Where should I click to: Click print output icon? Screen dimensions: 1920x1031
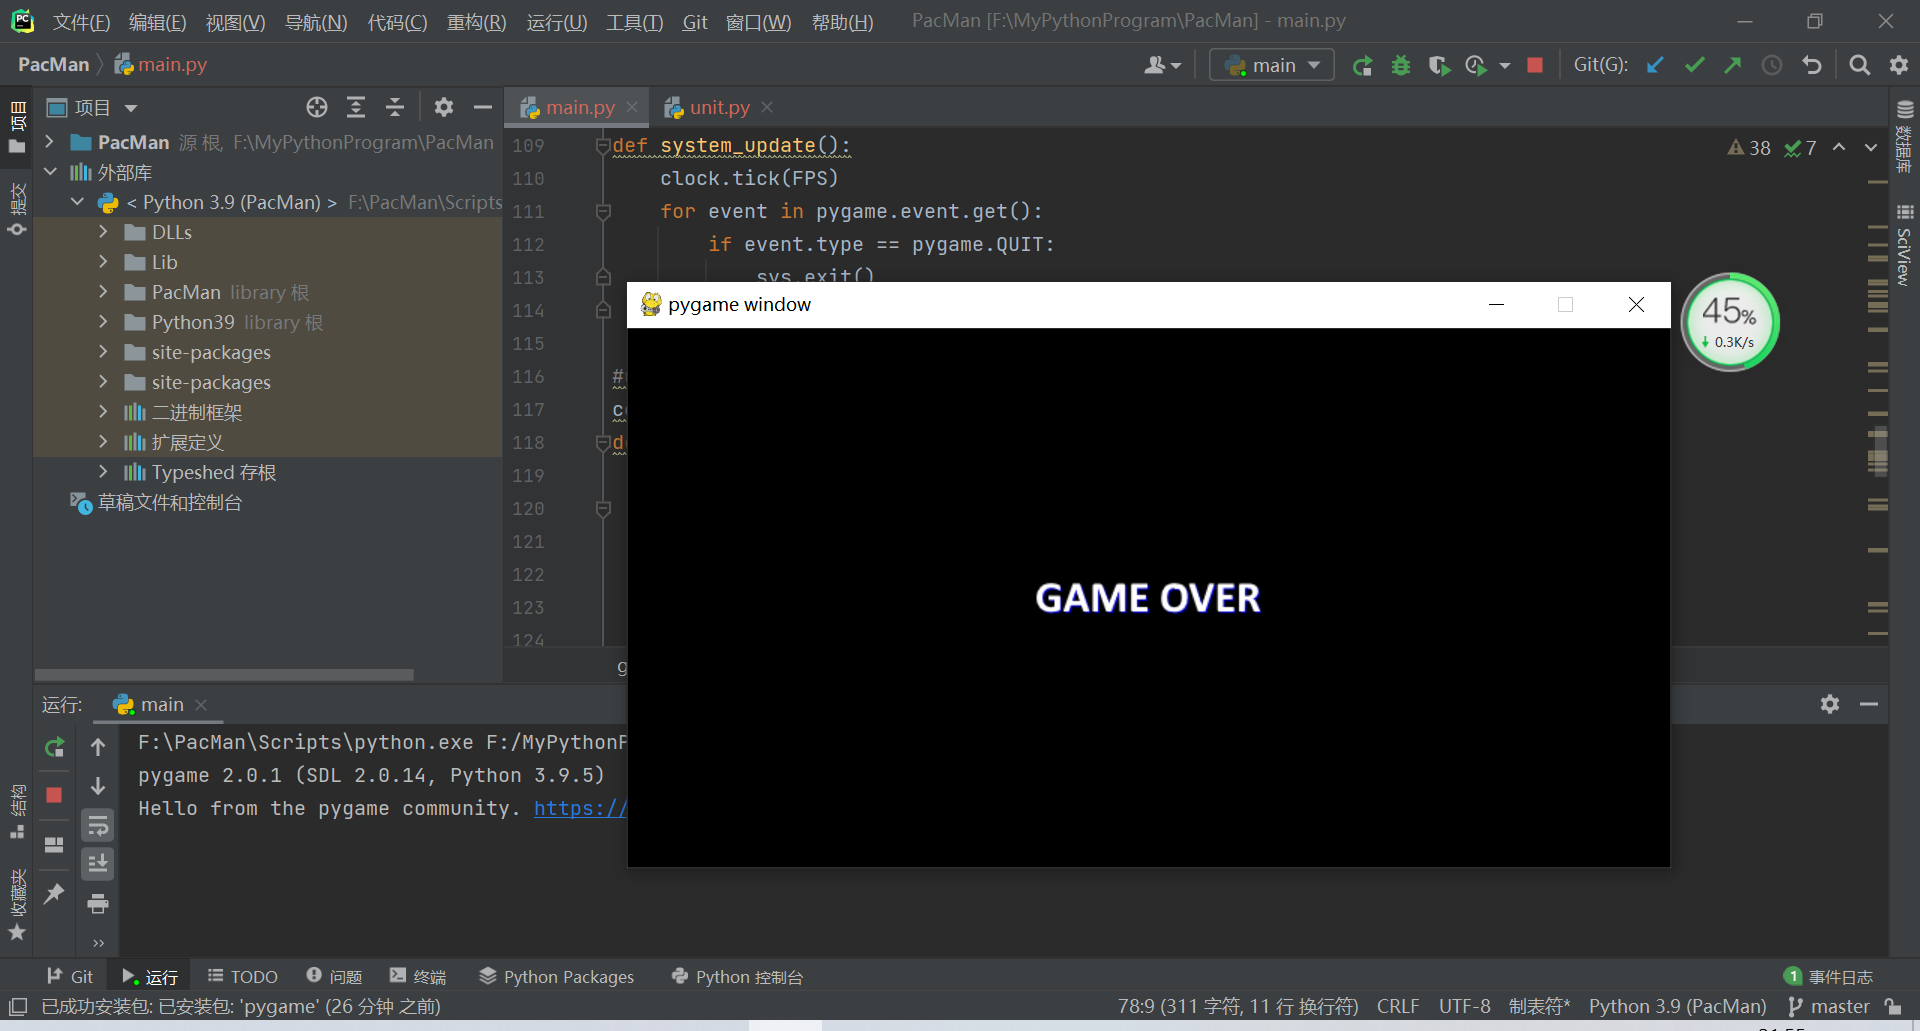coord(98,904)
